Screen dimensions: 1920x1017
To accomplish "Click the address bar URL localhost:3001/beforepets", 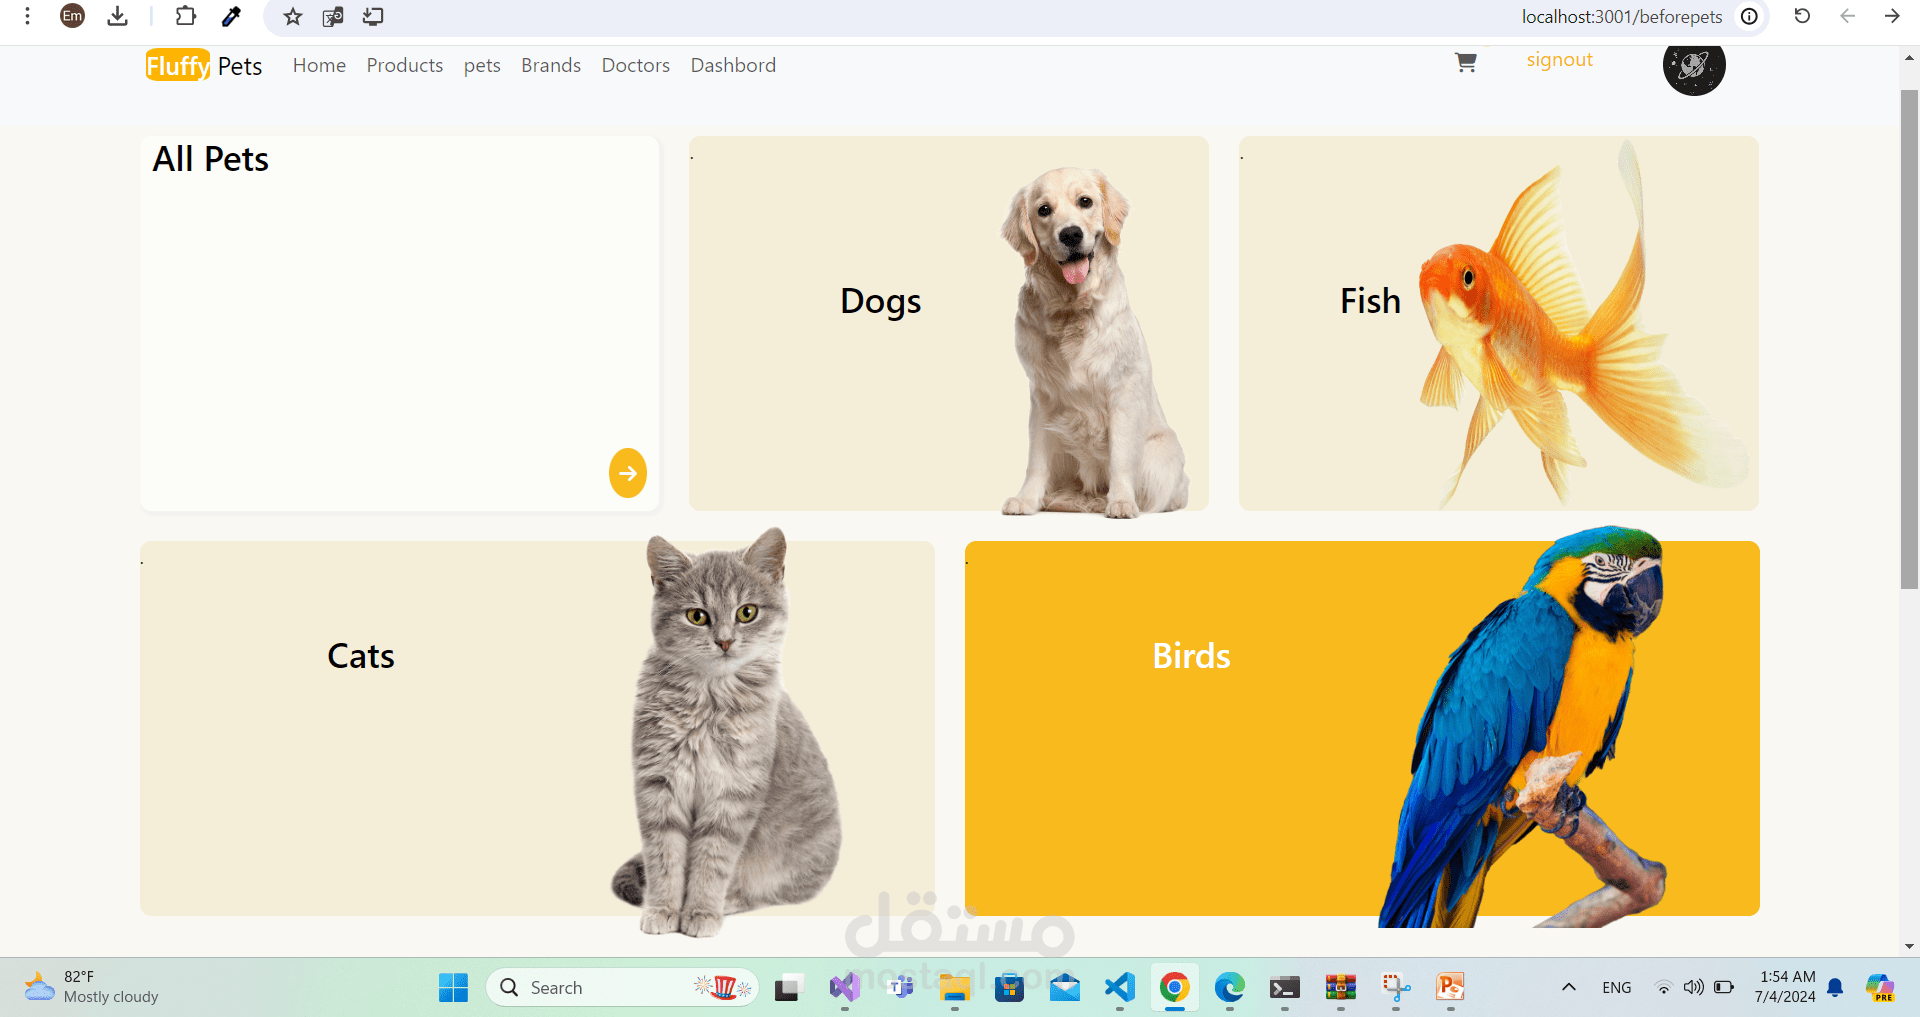I will coord(1621,17).
